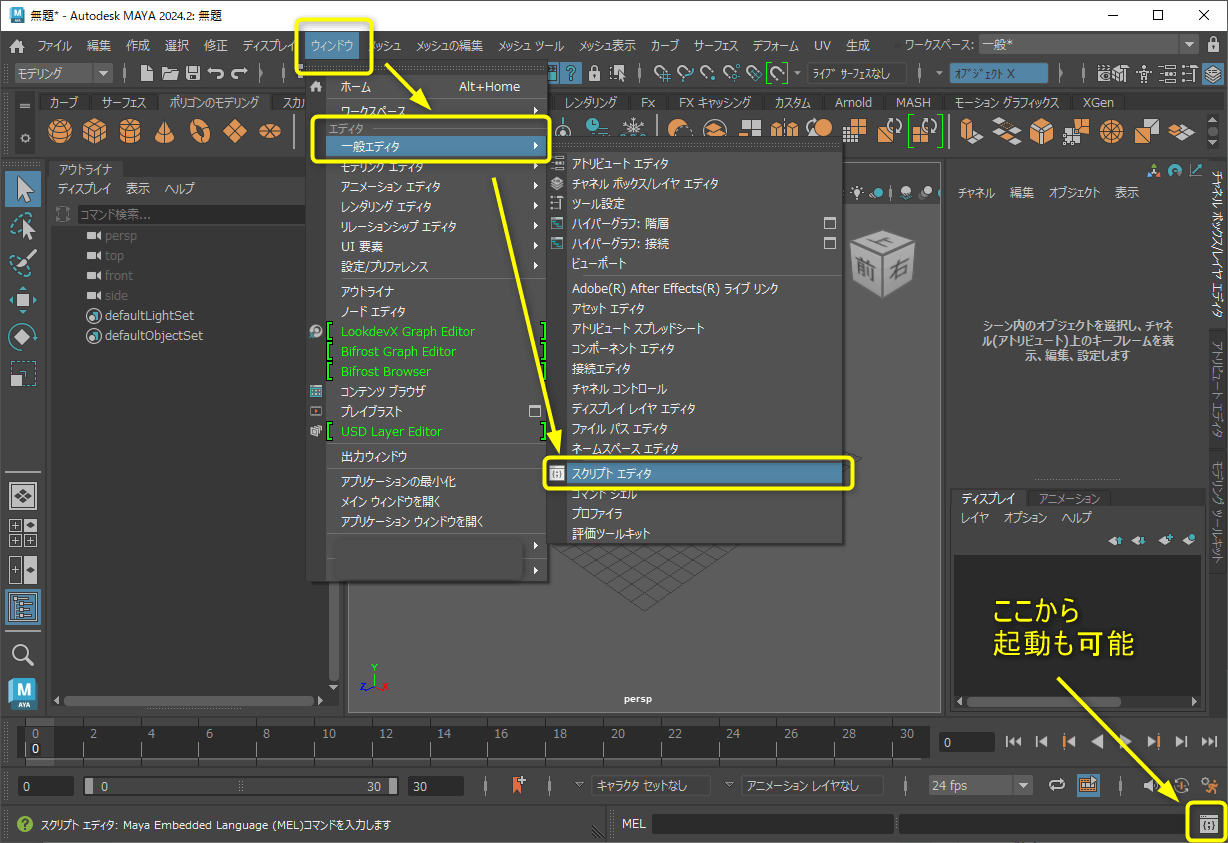The image size is (1228, 843).
Task: Create a polygon cylinder from the shelf
Action: click(130, 131)
